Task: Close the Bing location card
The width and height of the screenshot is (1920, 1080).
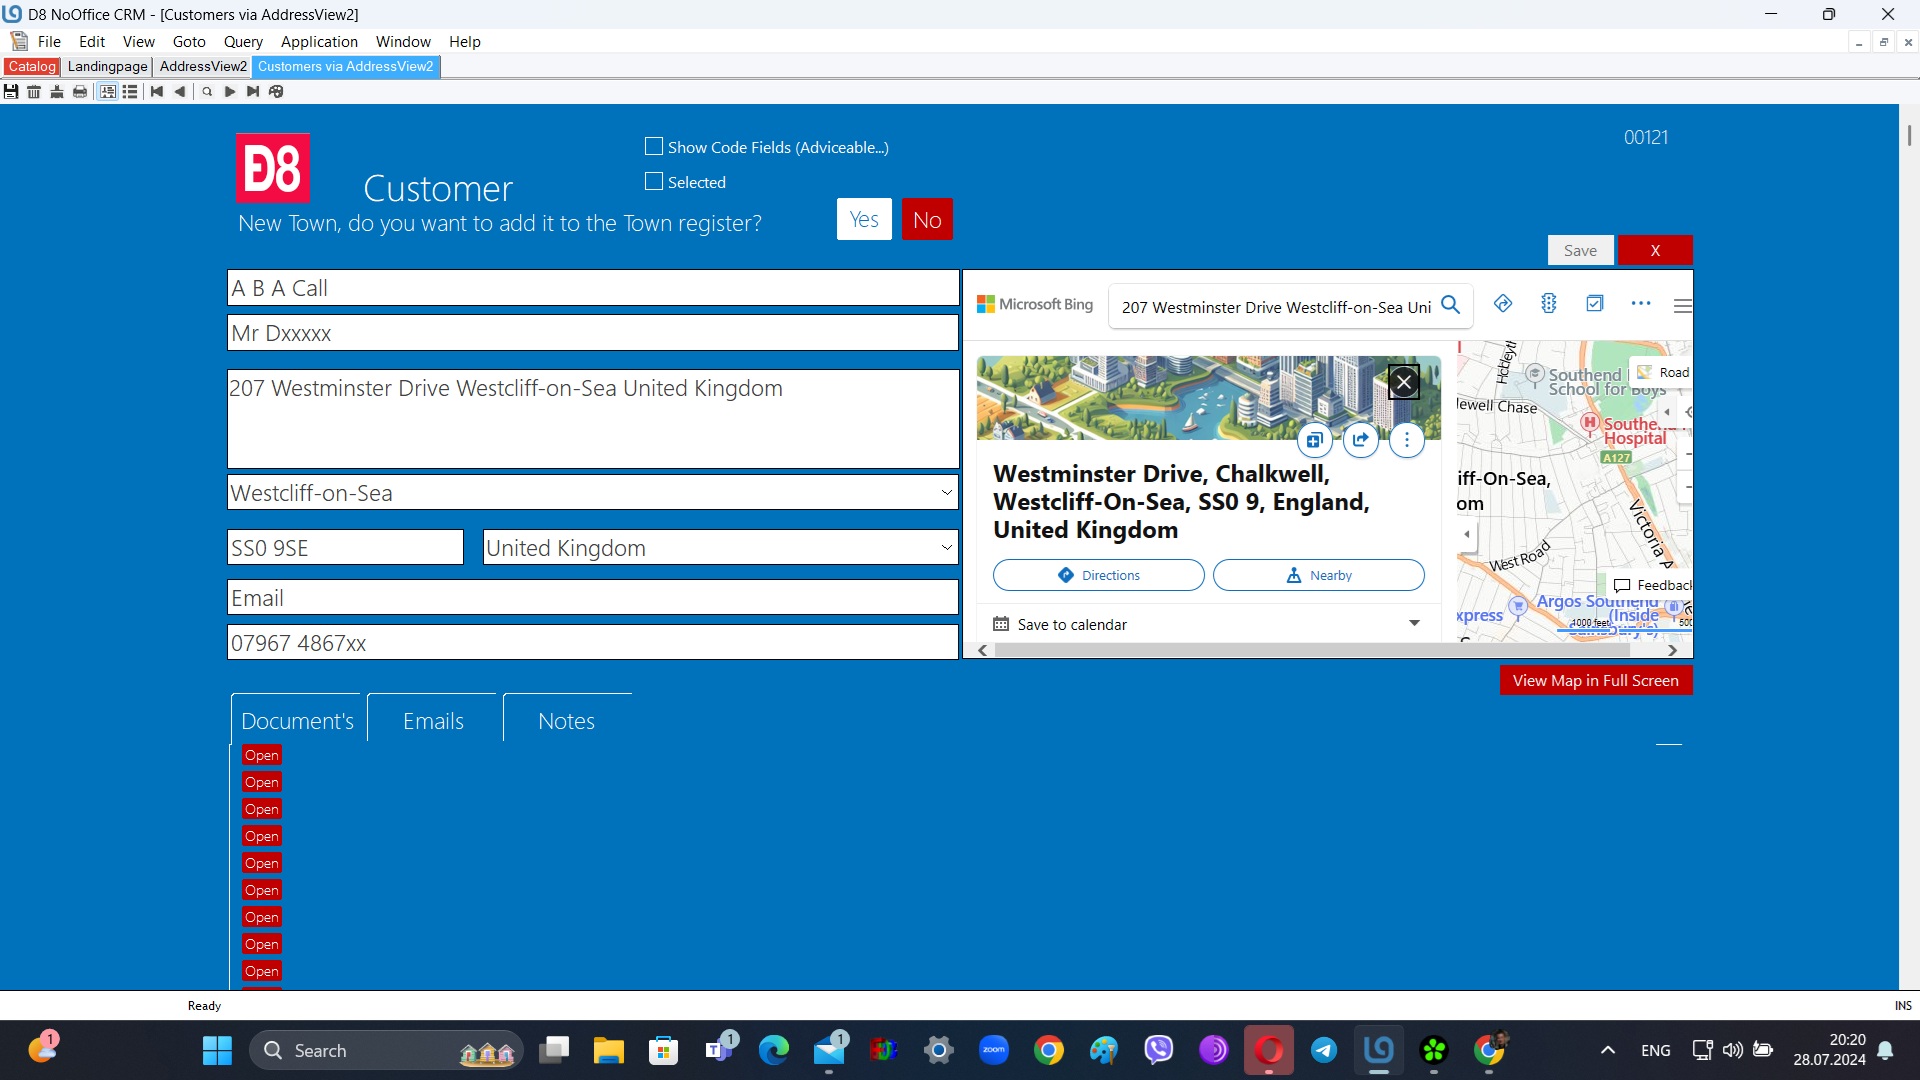Action: (x=1403, y=381)
